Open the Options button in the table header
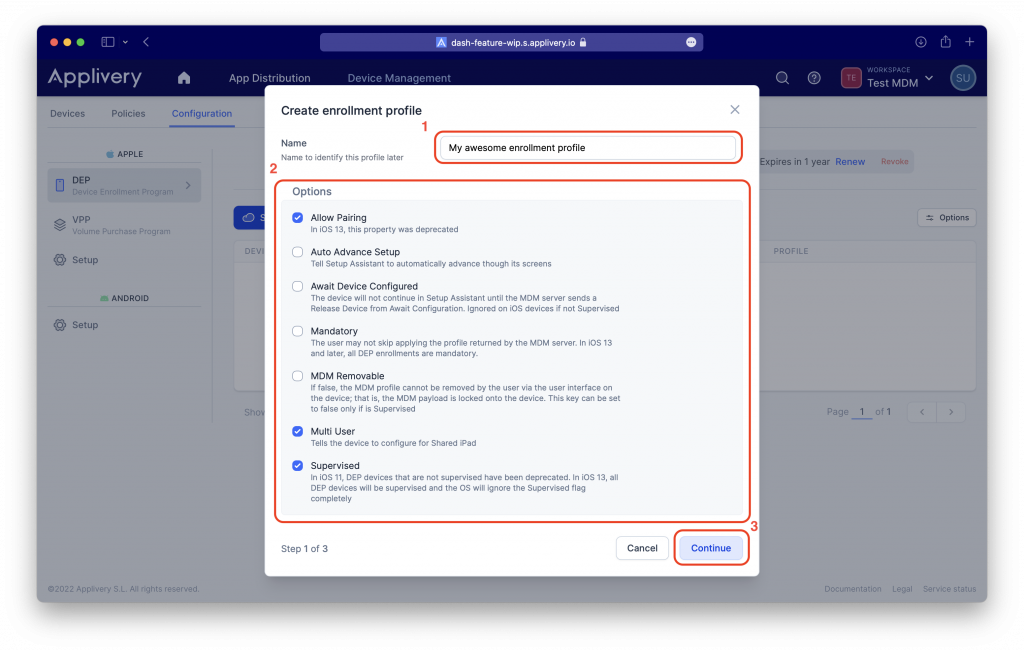1024x651 pixels. click(947, 217)
